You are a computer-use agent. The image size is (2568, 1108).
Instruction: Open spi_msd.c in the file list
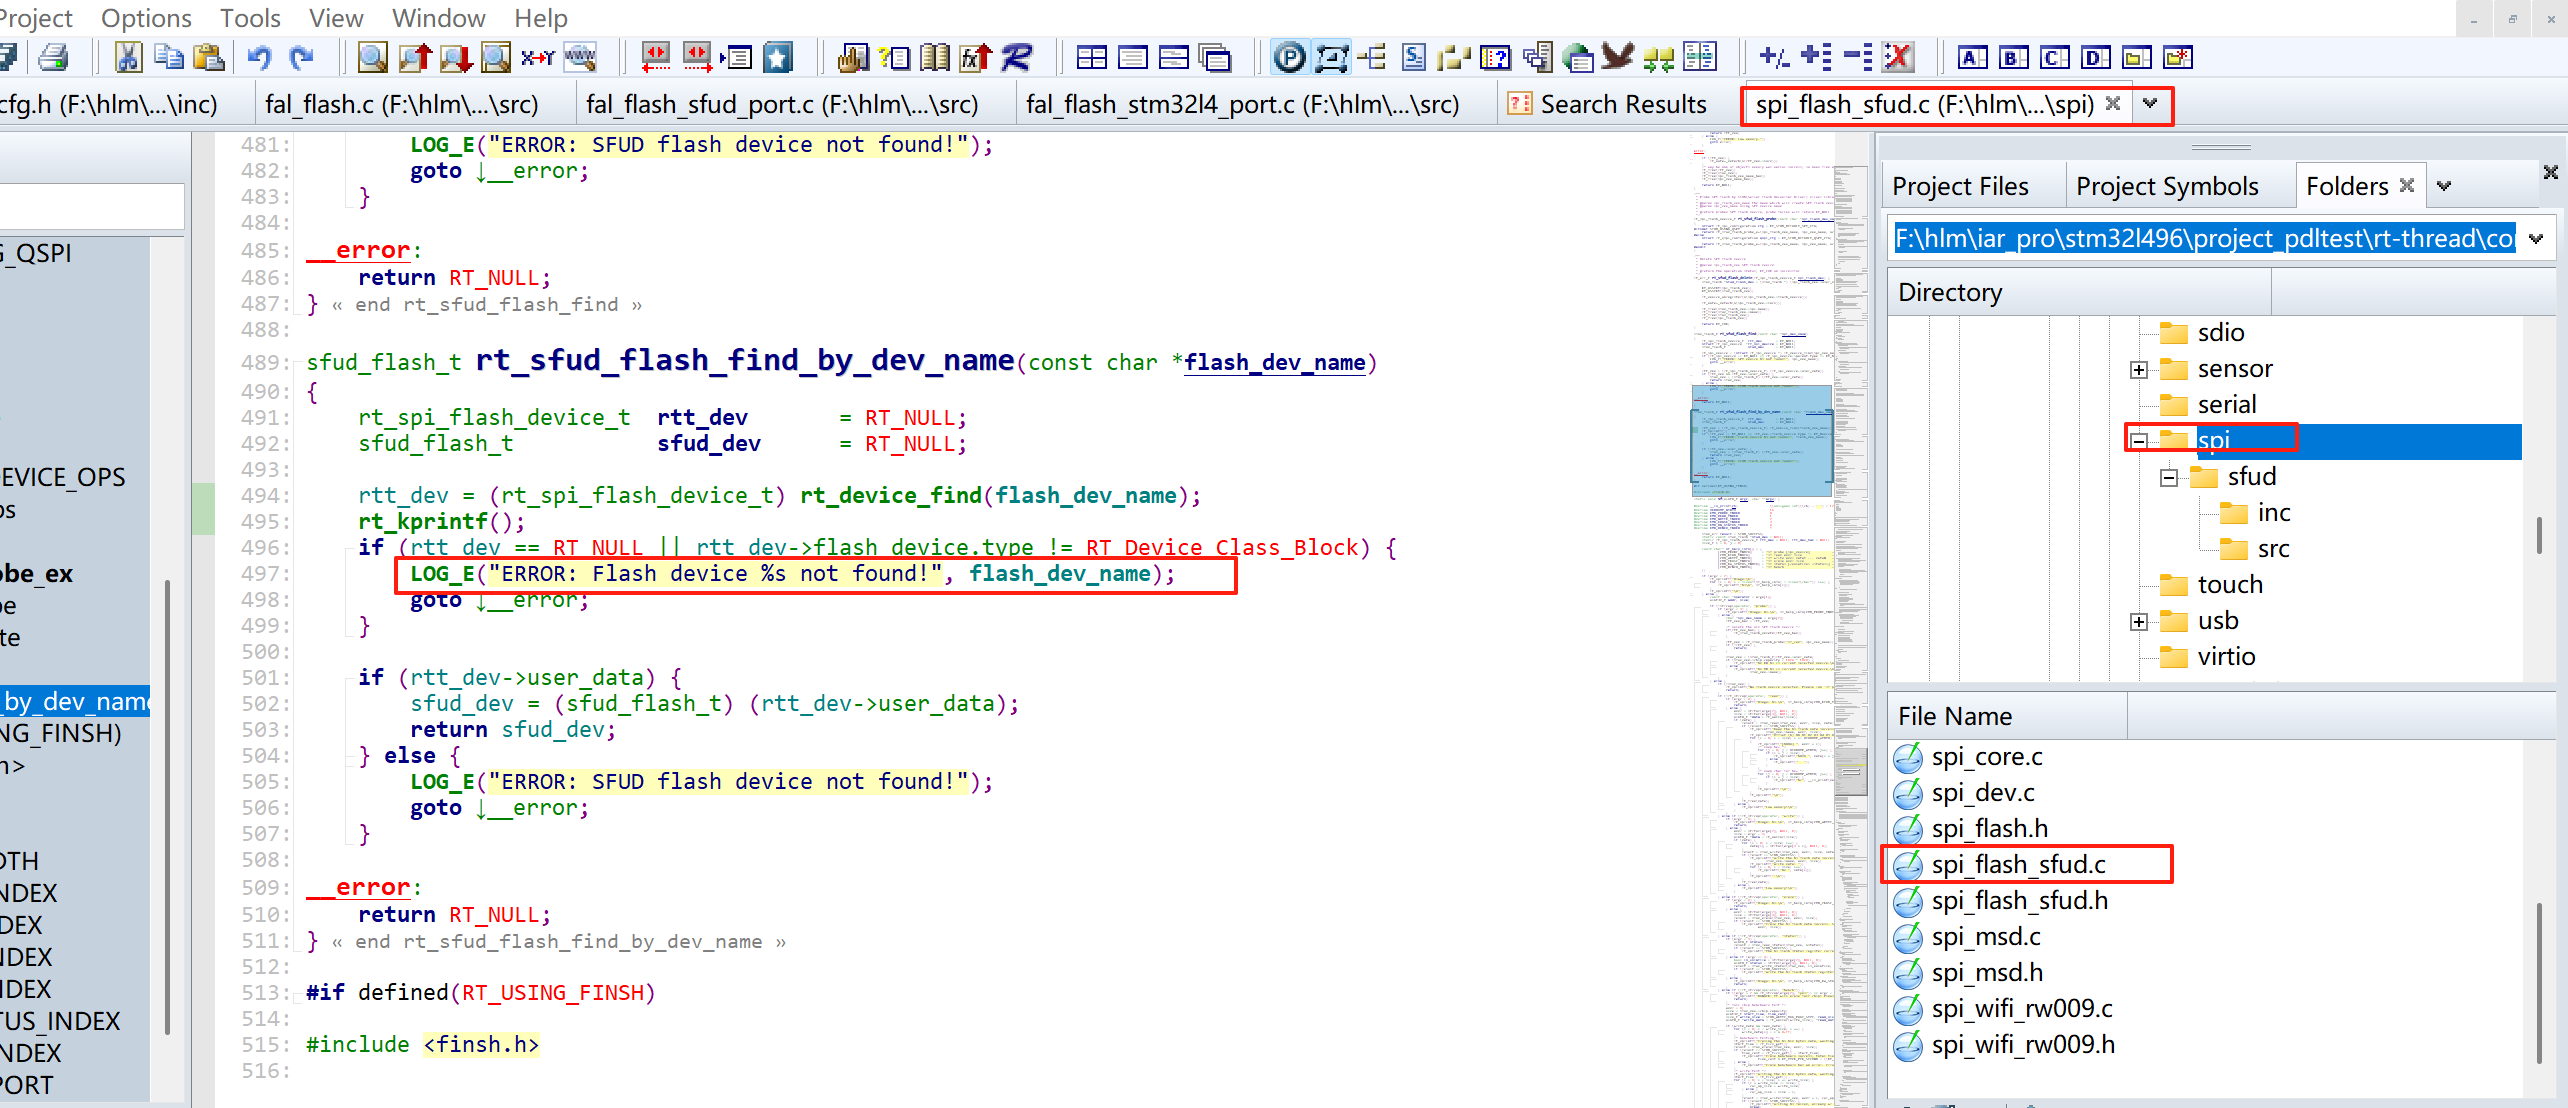click(x=1985, y=937)
